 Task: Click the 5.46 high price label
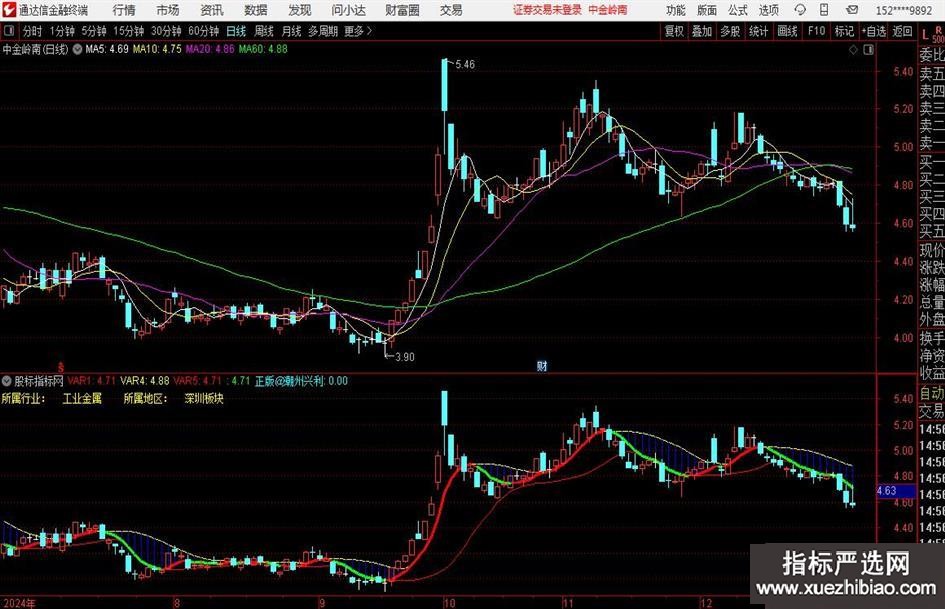point(465,65)
